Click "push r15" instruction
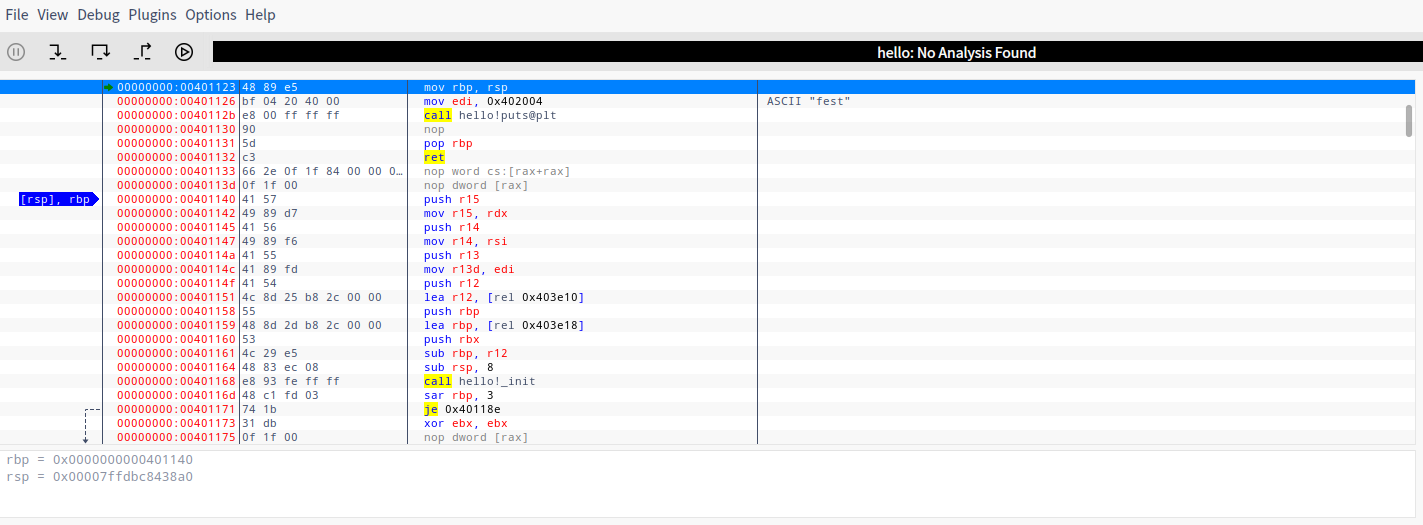The height and width of the screenshot is (525, 1423). (451, 199)
